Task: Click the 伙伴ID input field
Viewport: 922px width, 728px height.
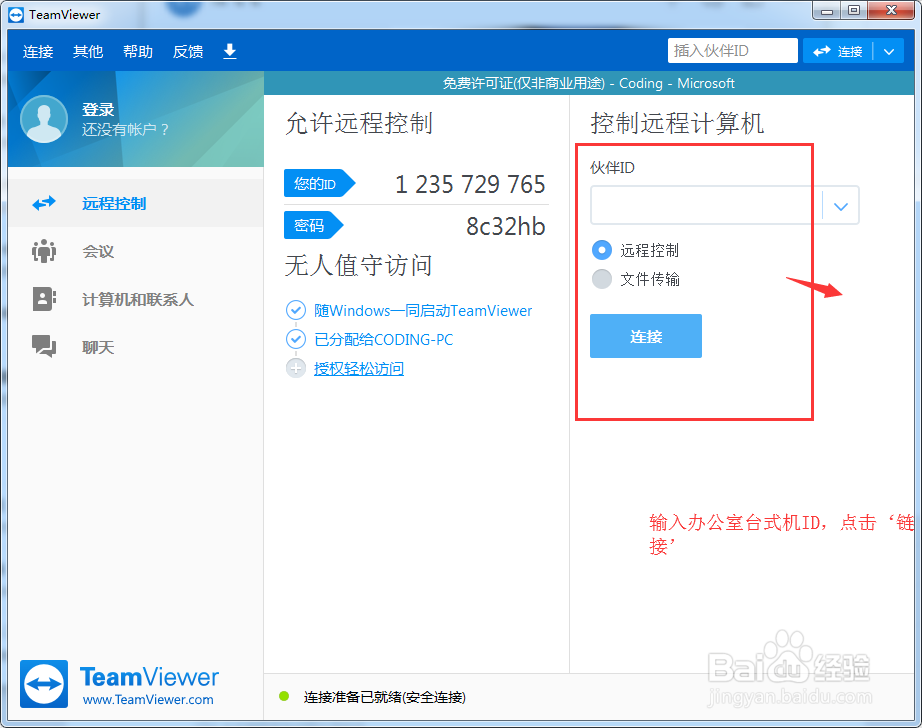Action: [x=706, y=205]
